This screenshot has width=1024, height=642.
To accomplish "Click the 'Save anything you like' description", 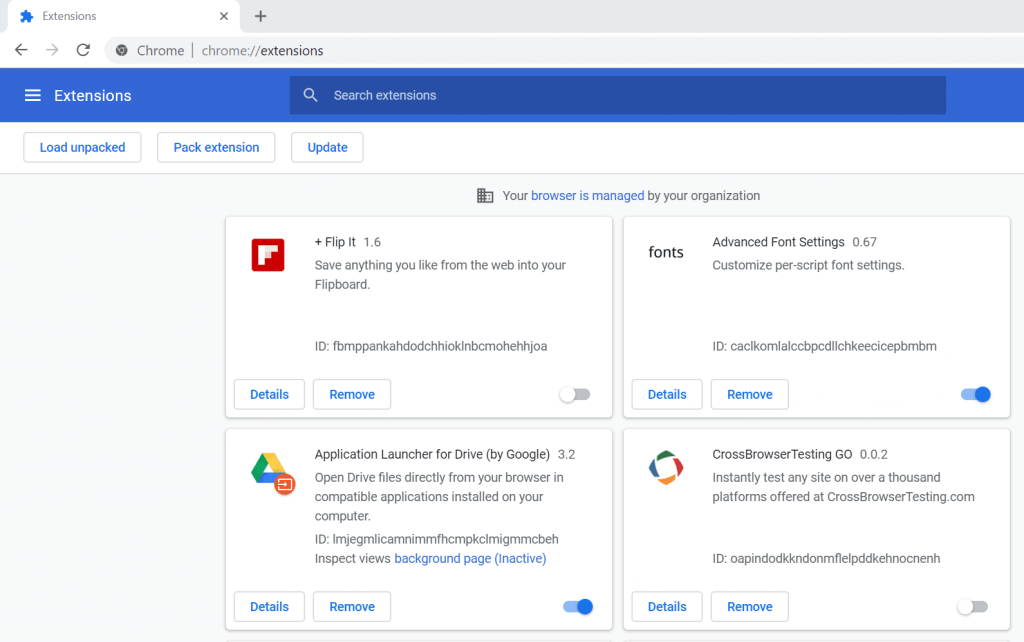I will point(440,275).
